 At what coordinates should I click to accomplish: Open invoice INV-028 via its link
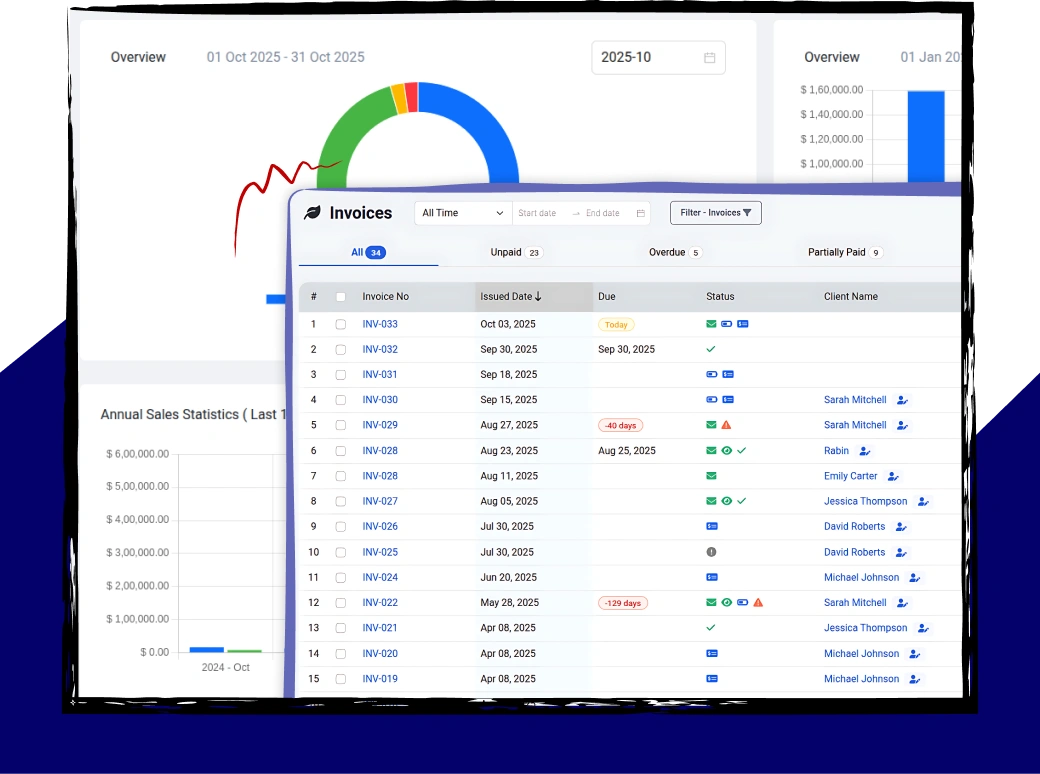[380, 450]
